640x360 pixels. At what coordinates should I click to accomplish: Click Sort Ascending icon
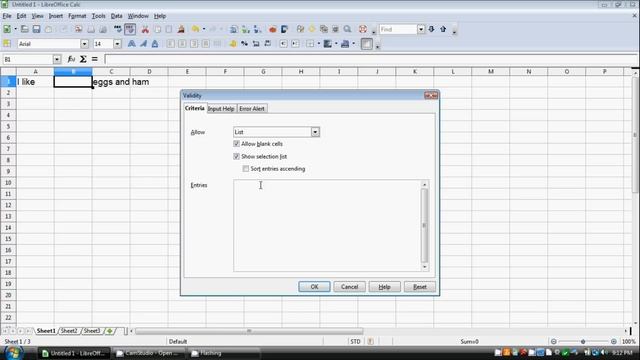245,29
